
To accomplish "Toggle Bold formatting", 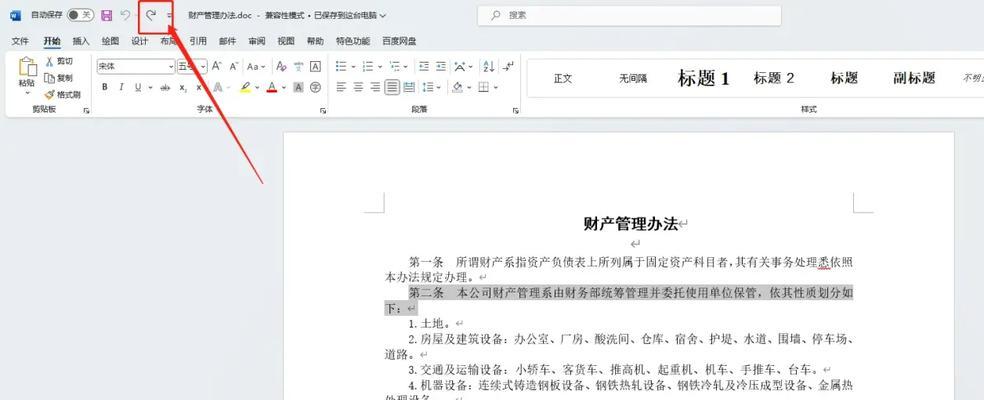I will [105, 87].
